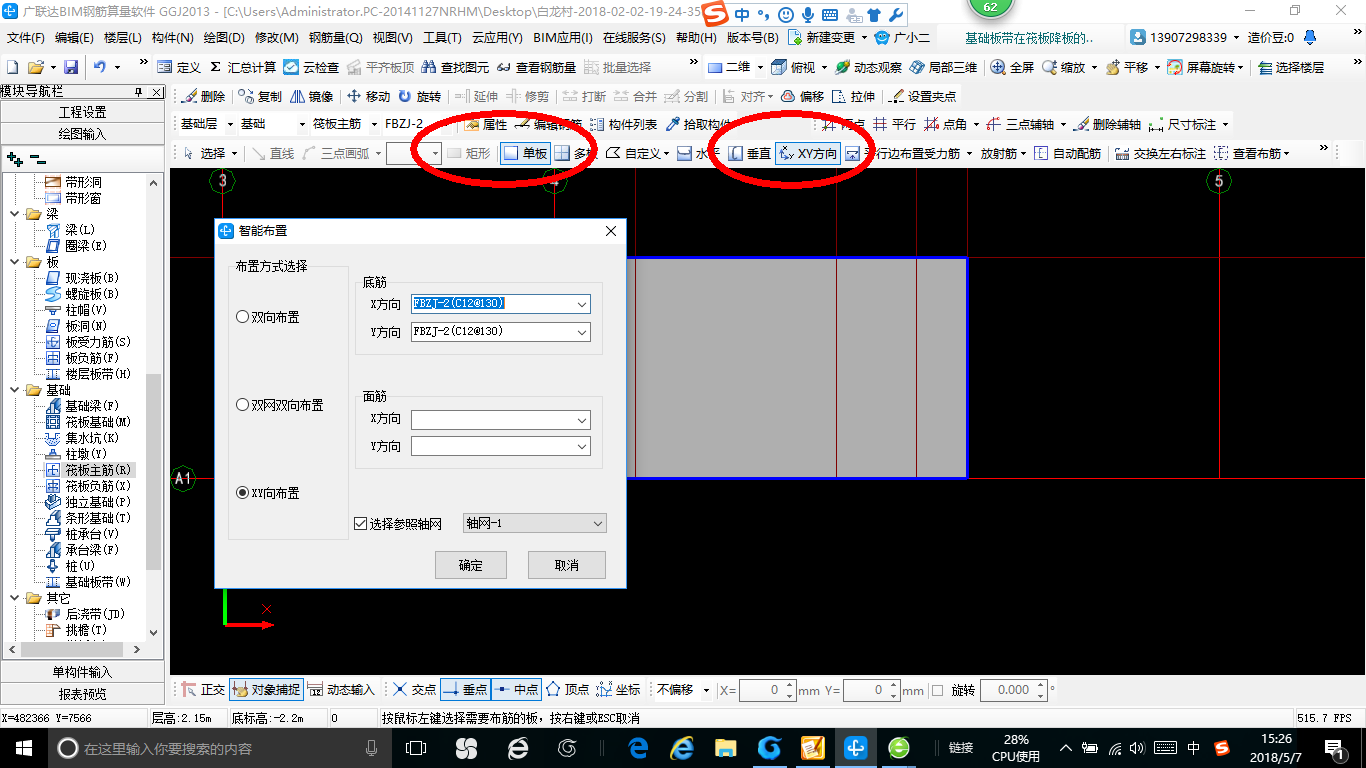Open 工程设置 navigation section
This screenshot has height=768, width=1366.
click(x=82, y=112)
